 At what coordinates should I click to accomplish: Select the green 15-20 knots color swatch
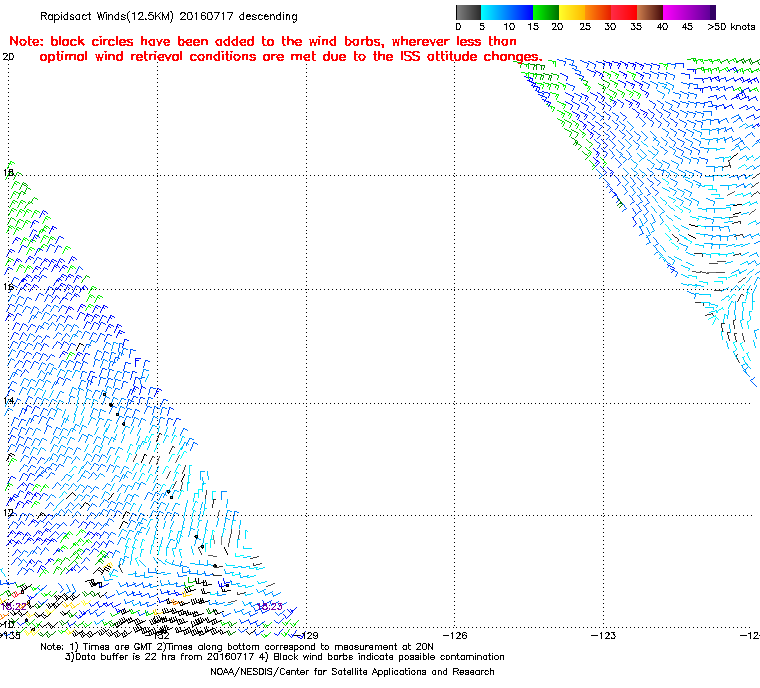546,12
